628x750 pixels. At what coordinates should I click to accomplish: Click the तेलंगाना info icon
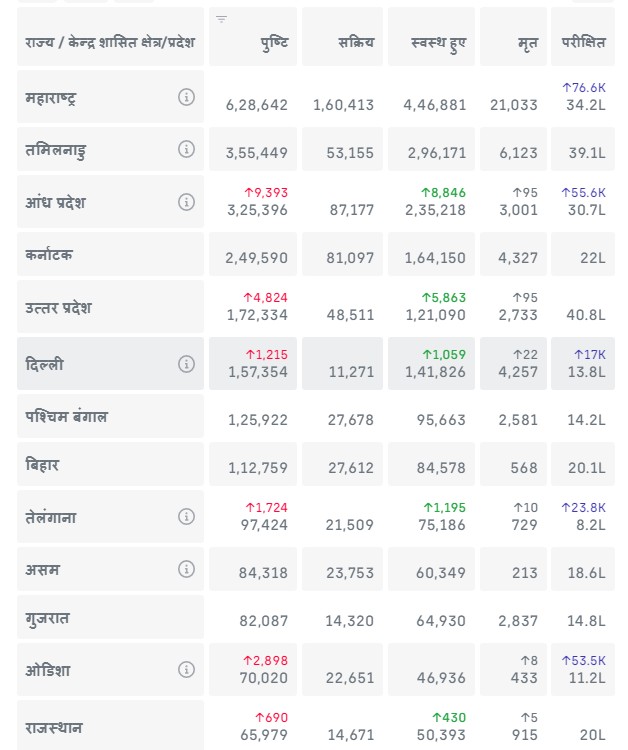click(186, 517)
